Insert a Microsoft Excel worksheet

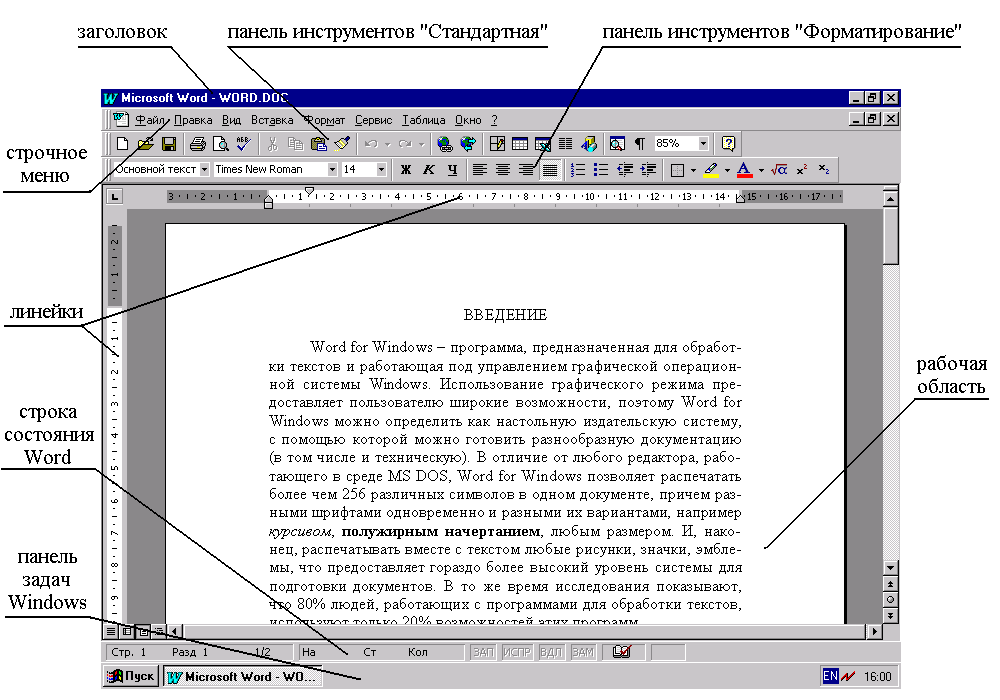543,144
